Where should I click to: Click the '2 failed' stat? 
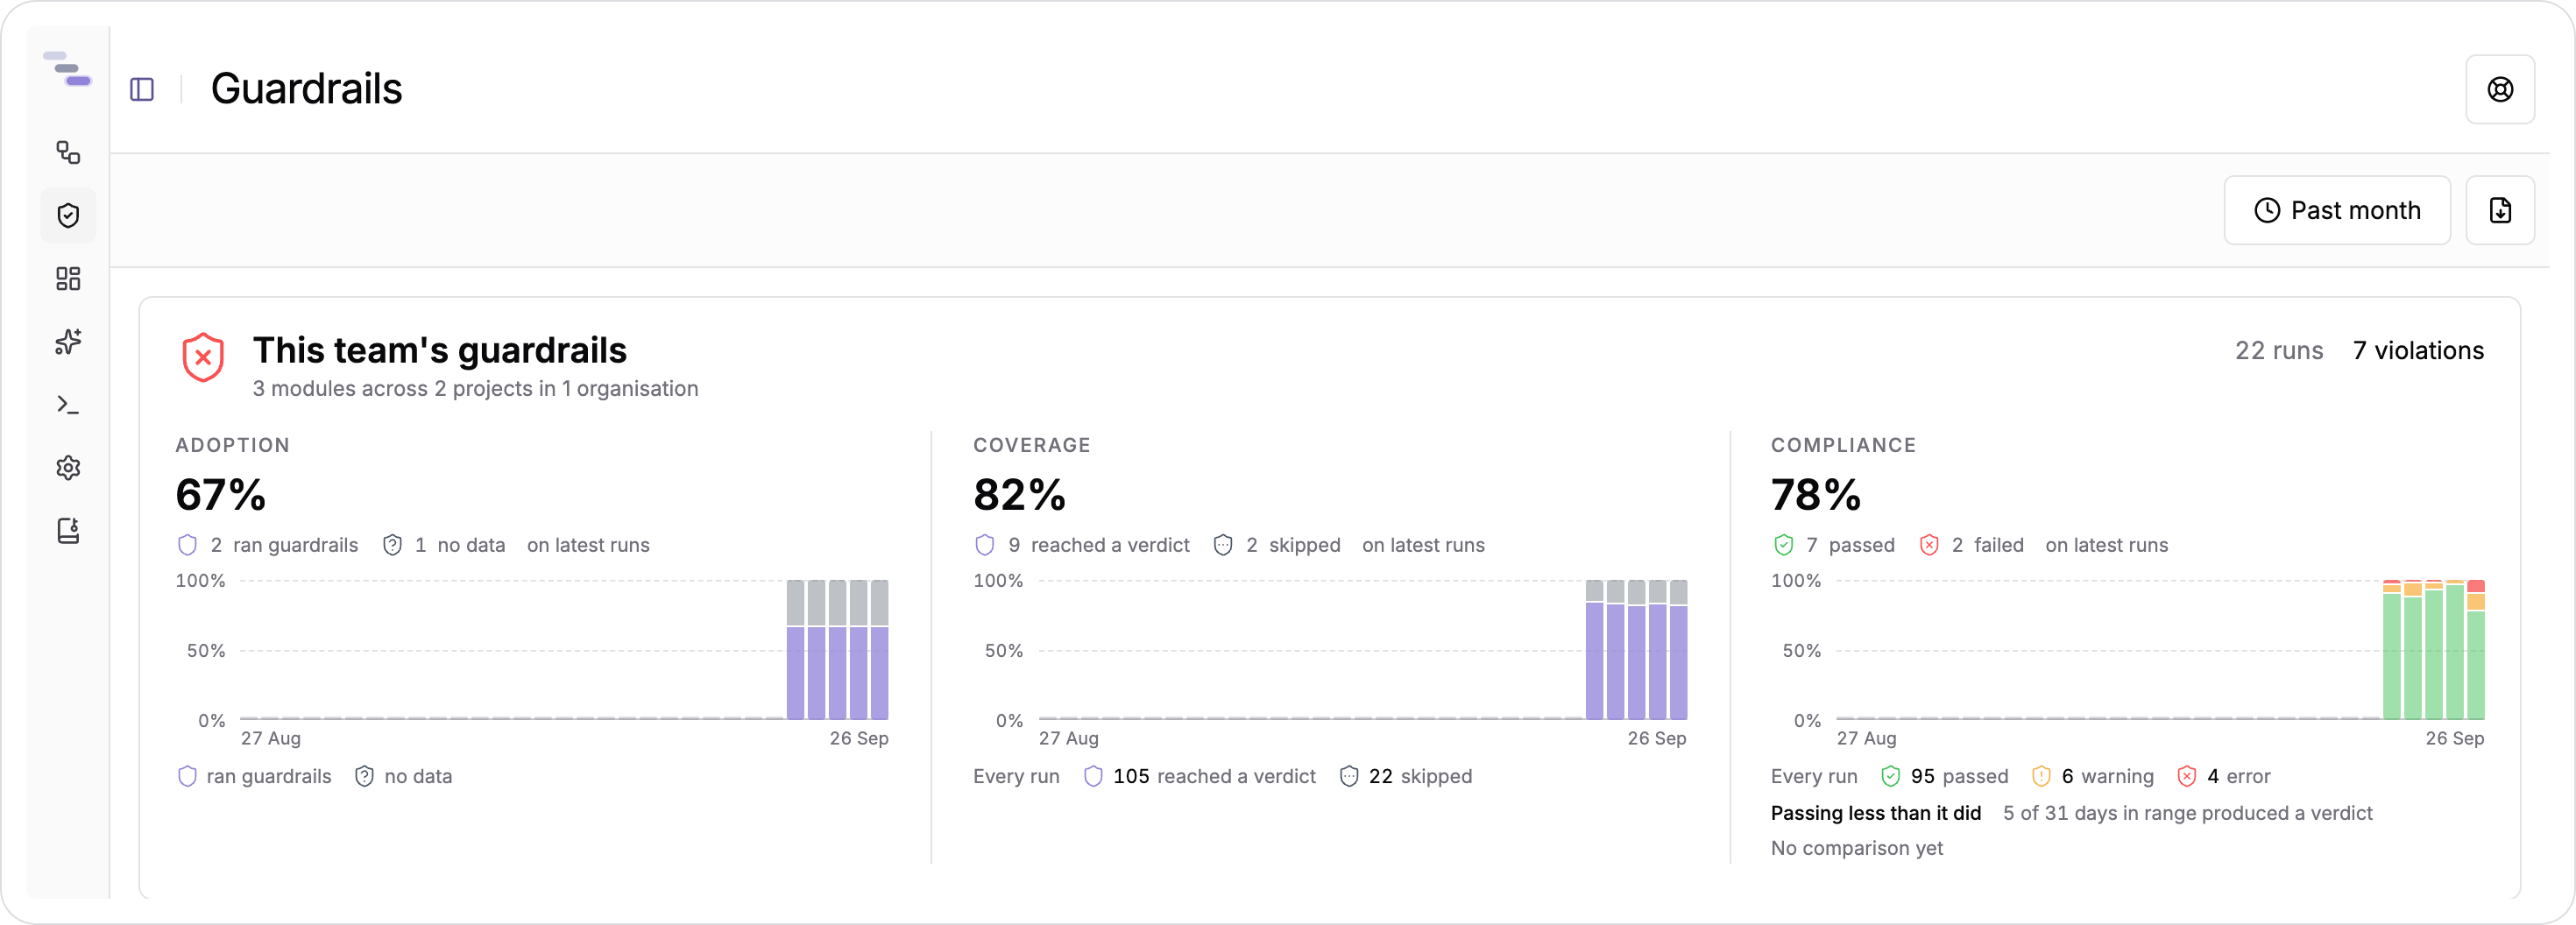[1971, 545]
